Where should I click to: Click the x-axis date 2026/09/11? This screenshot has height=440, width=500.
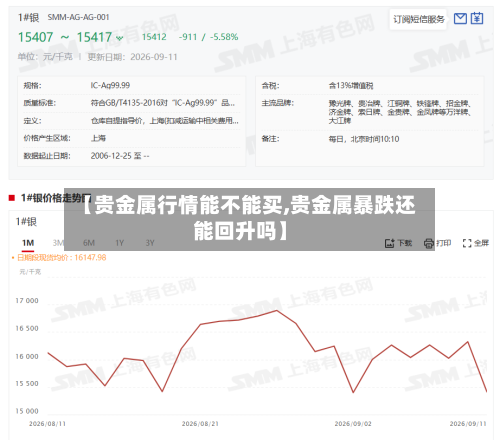click(468, 424)
